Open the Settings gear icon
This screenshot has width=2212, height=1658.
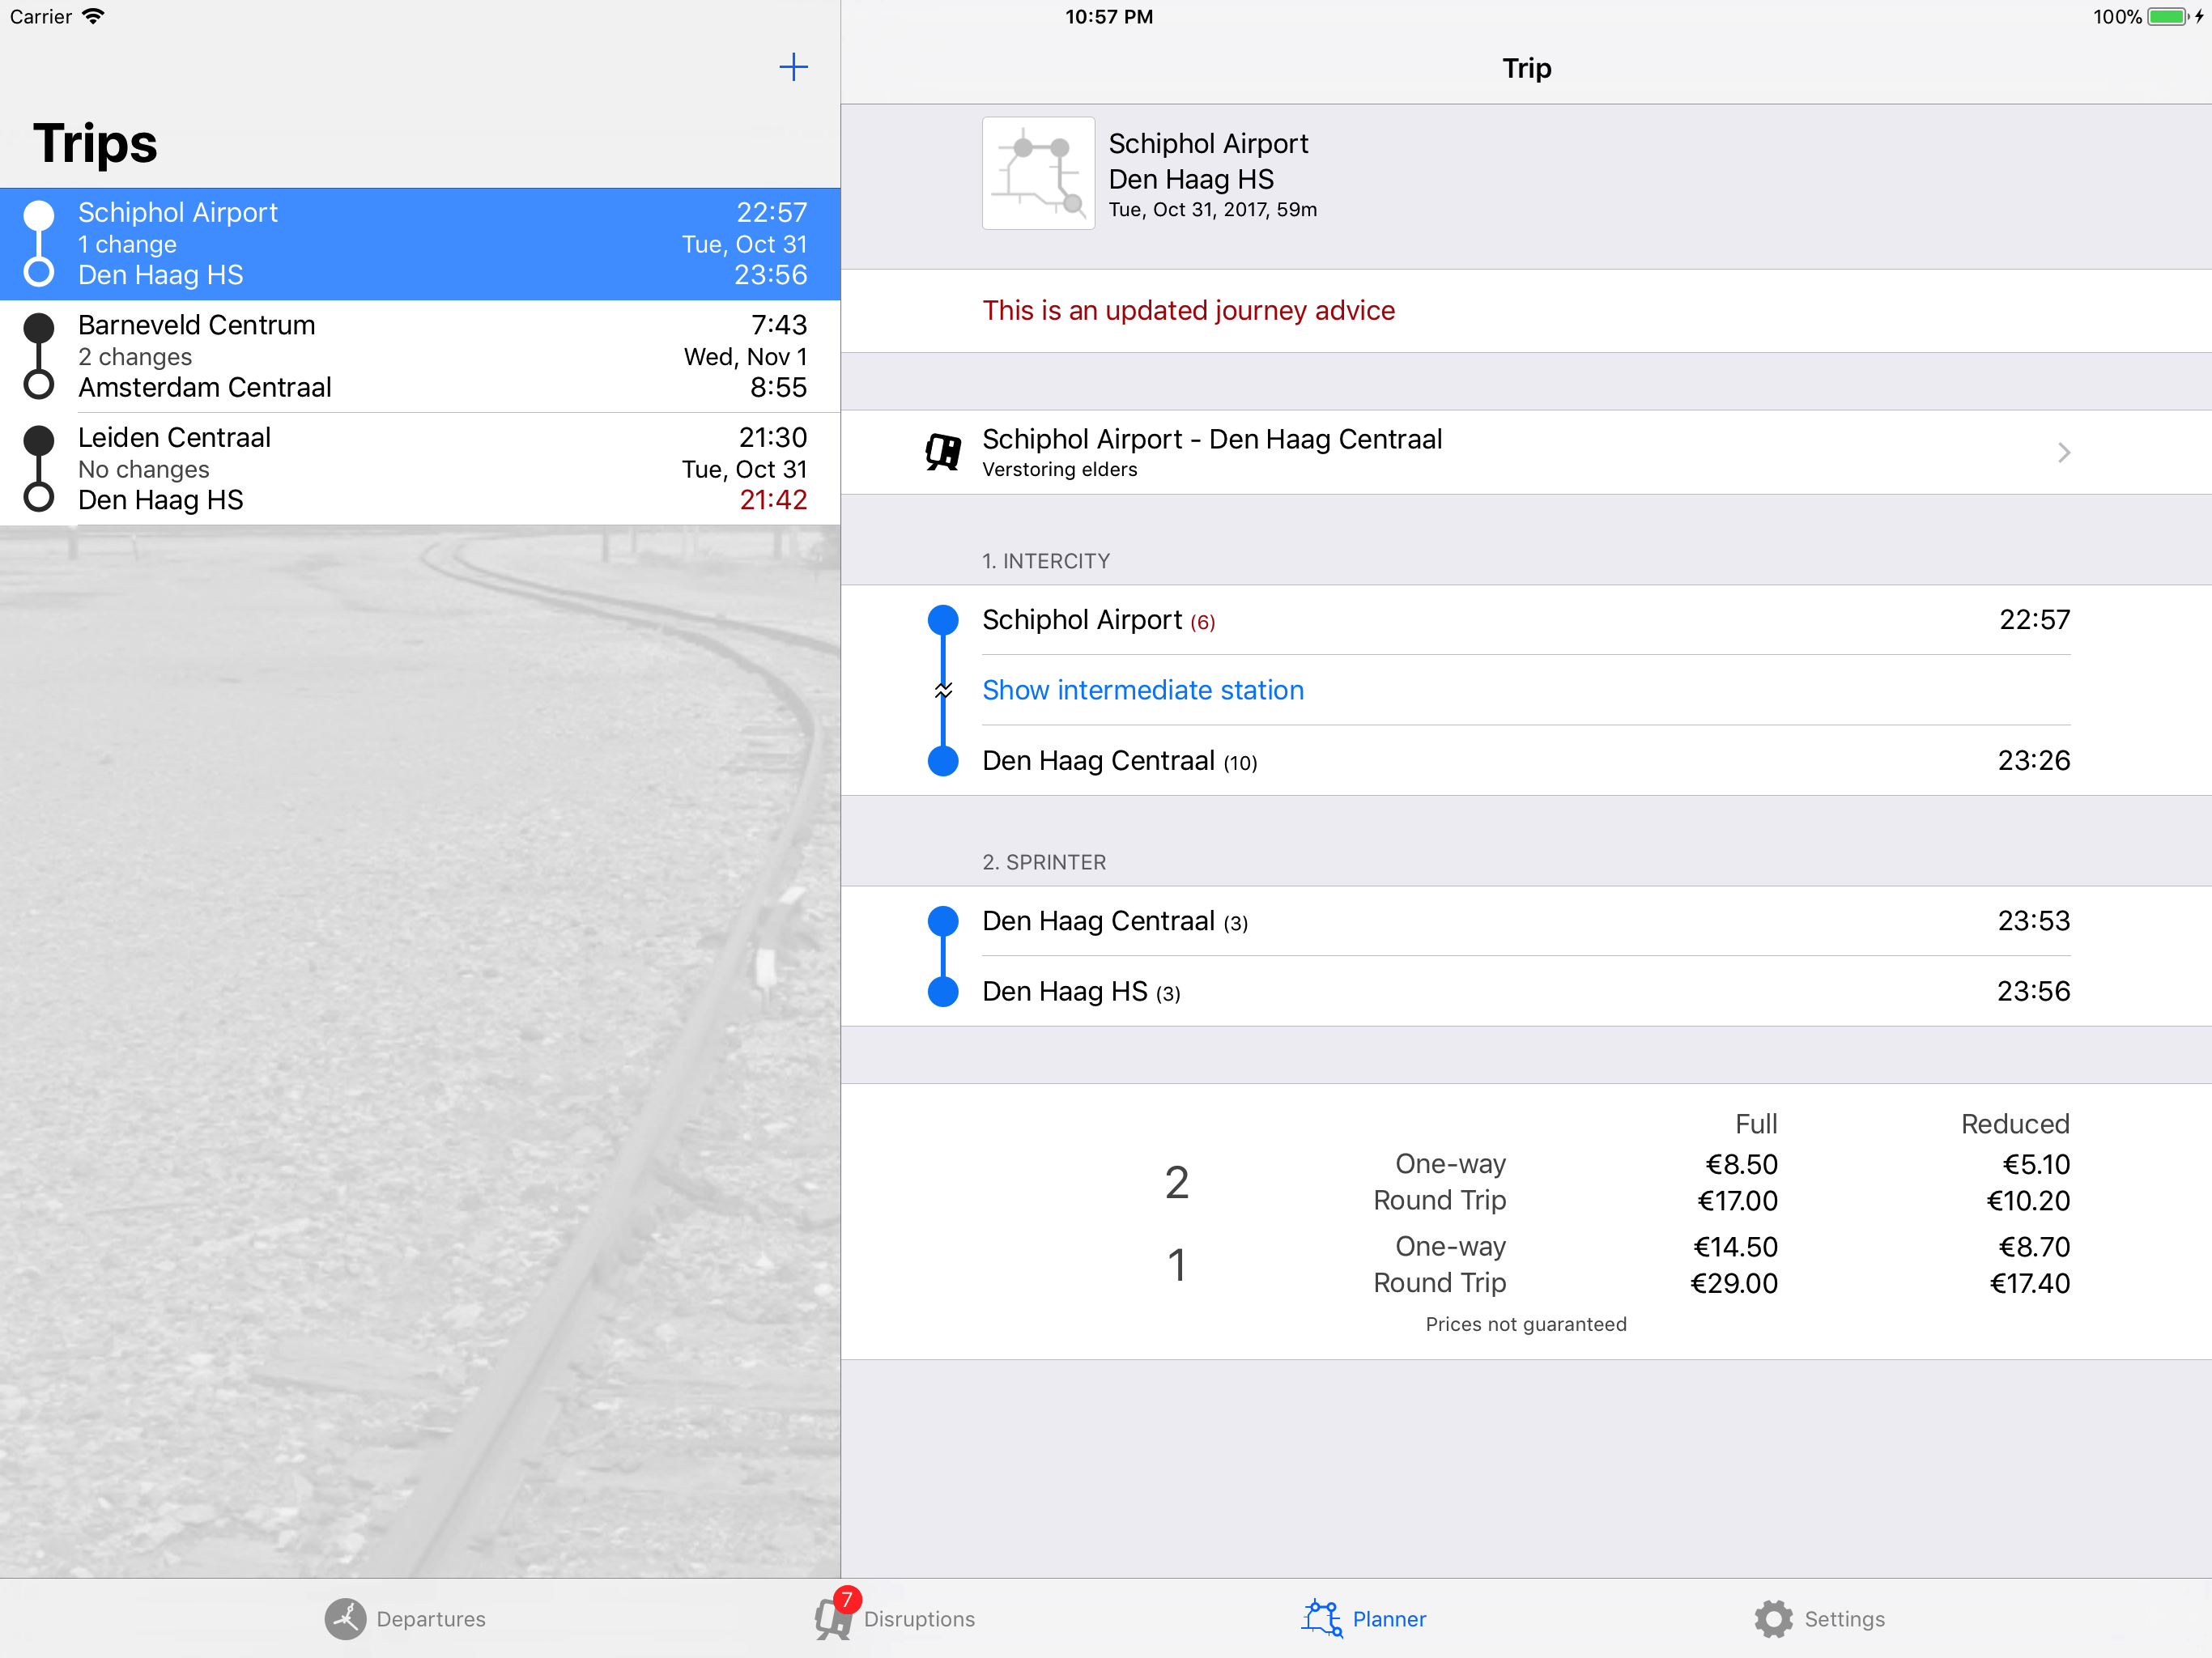[1773, 1618]
